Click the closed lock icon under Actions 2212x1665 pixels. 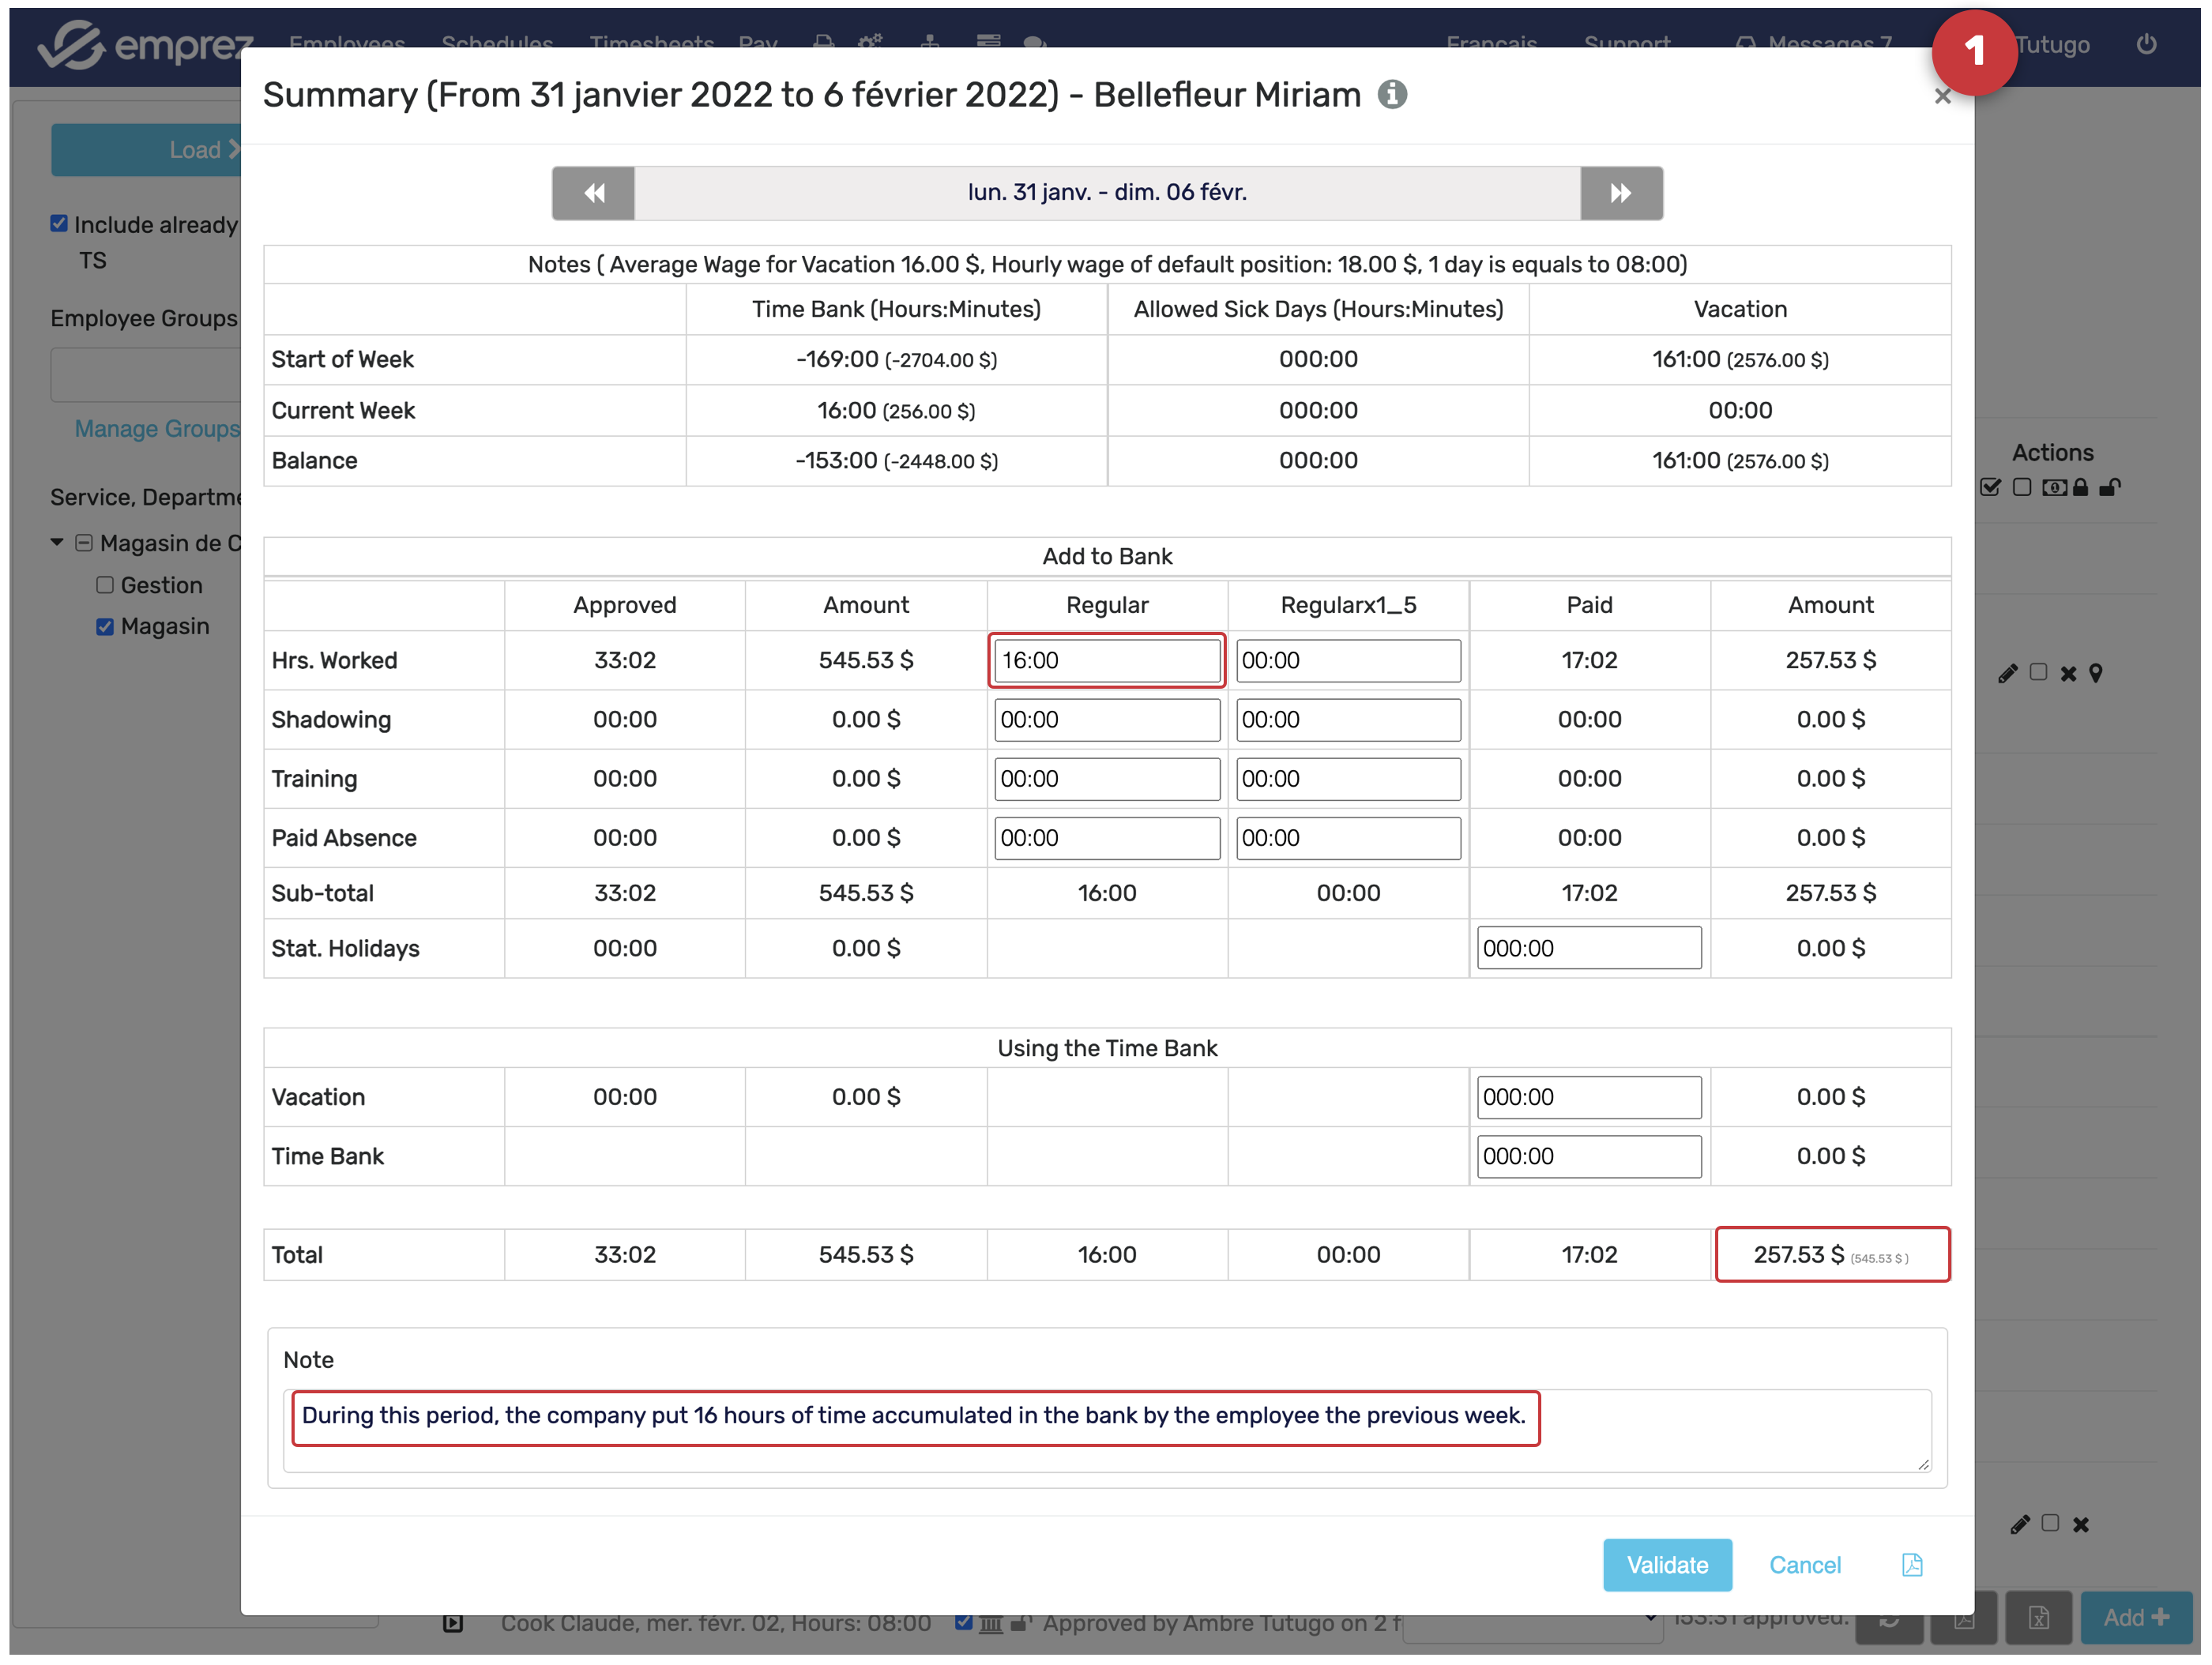pyautogui.click(x=2081, y=488)
